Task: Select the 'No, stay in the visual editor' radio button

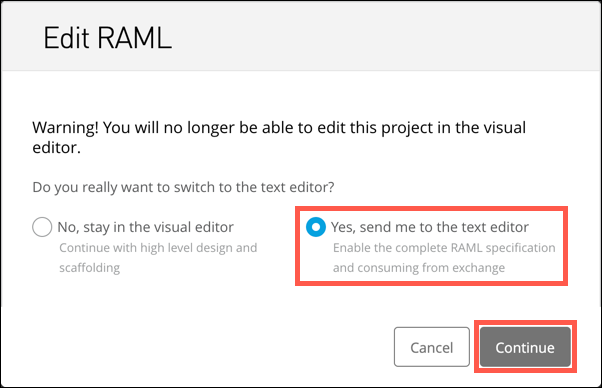Action: point(42,227)
